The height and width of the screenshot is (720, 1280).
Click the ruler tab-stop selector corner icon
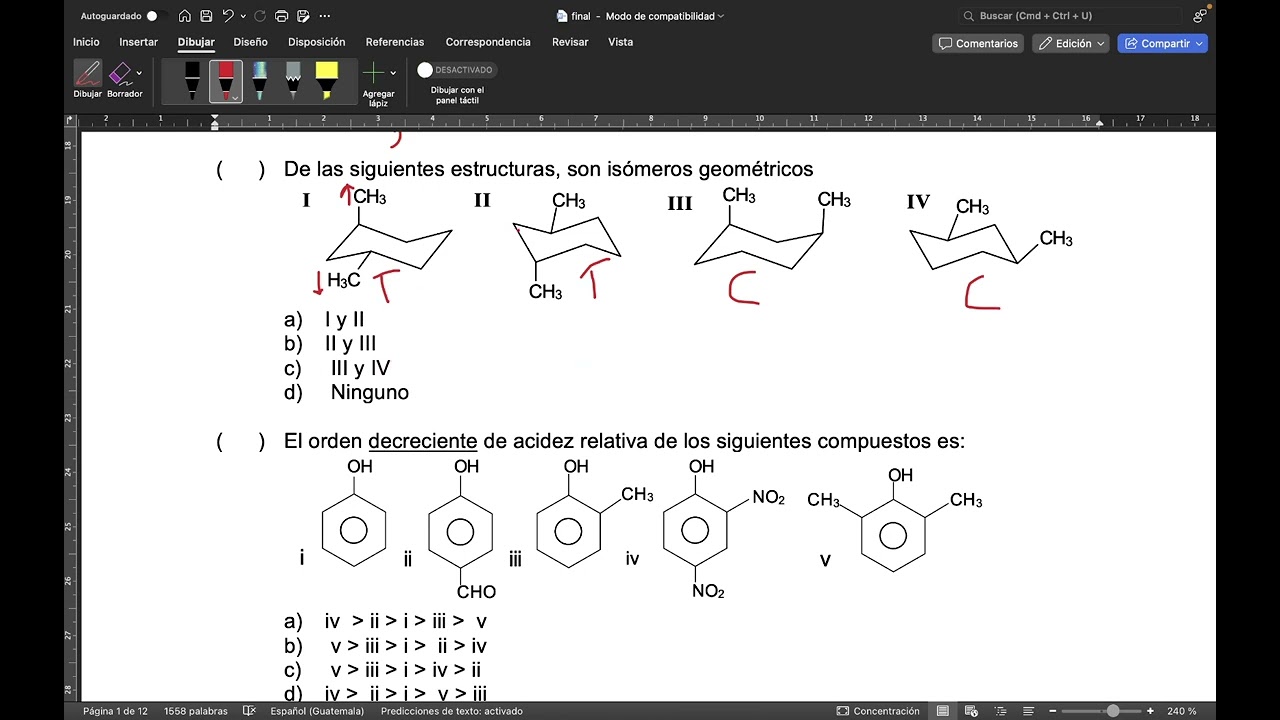70,120
